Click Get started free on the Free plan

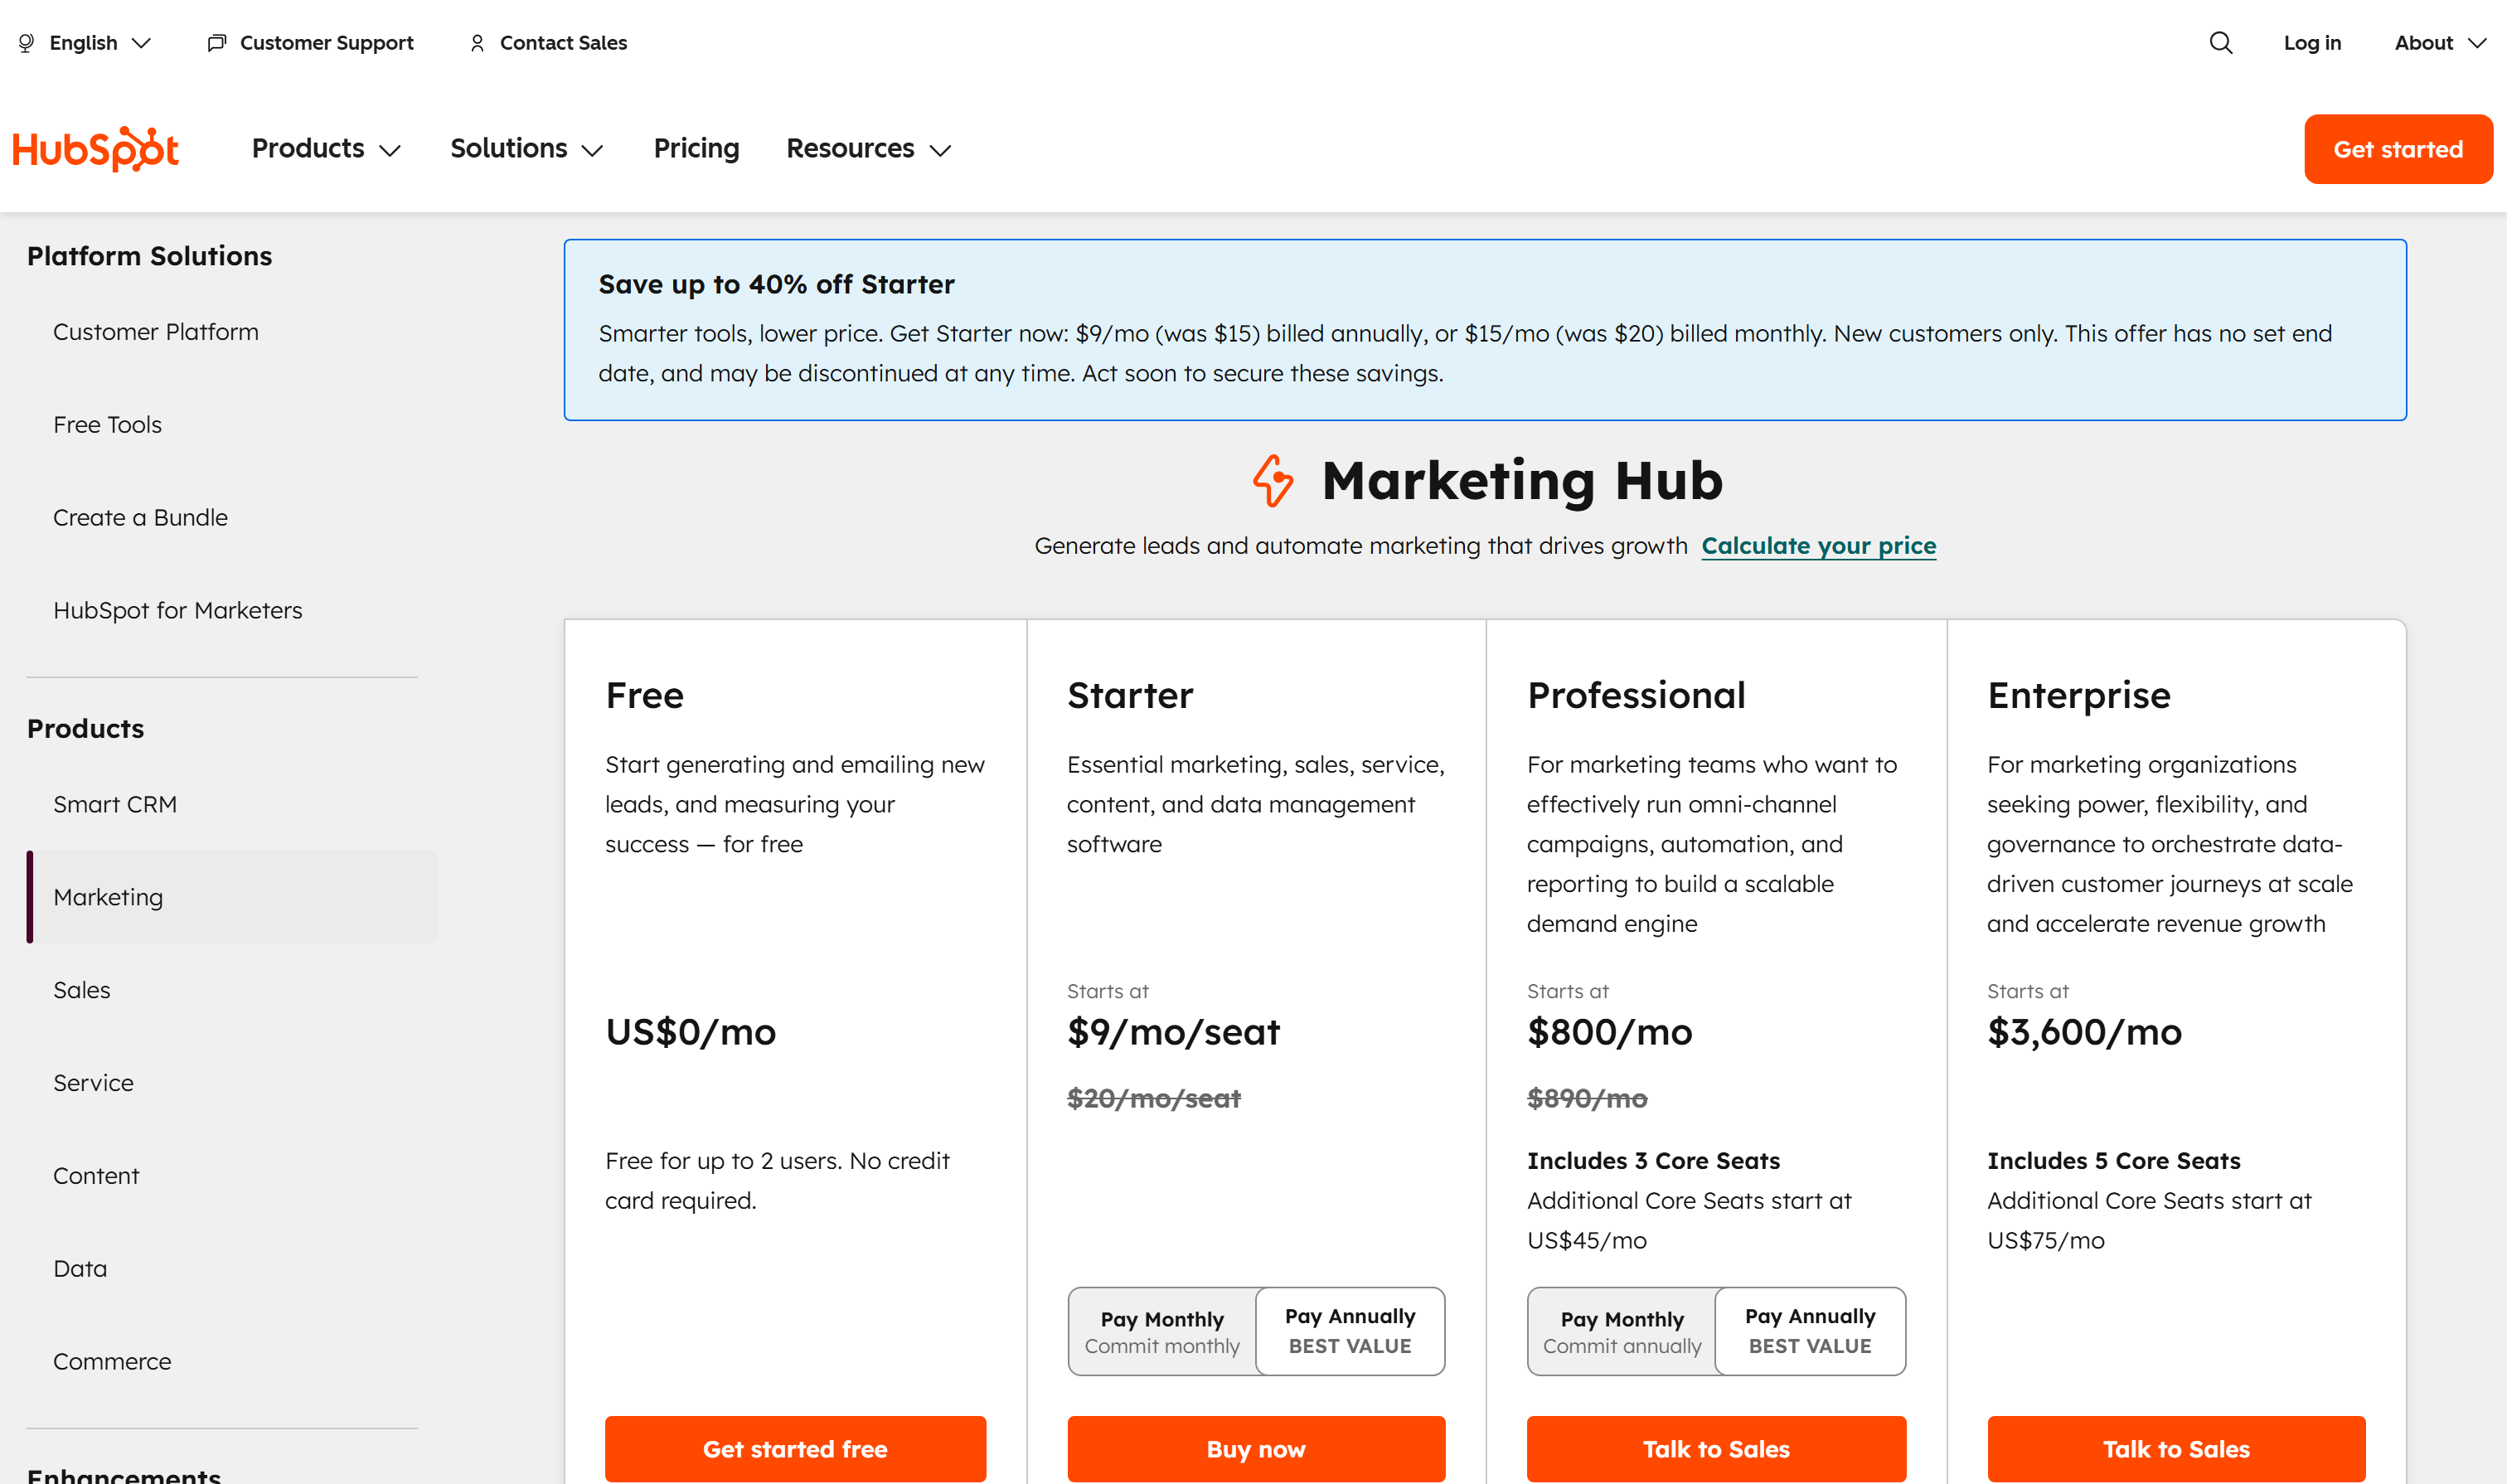[x=795, y=1448]
